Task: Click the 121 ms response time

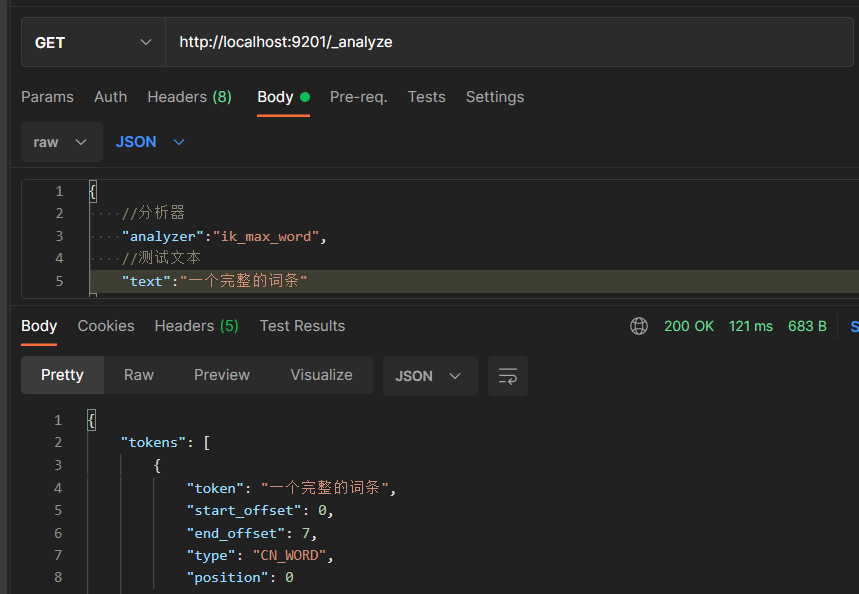Action: (x=751, y=326)
